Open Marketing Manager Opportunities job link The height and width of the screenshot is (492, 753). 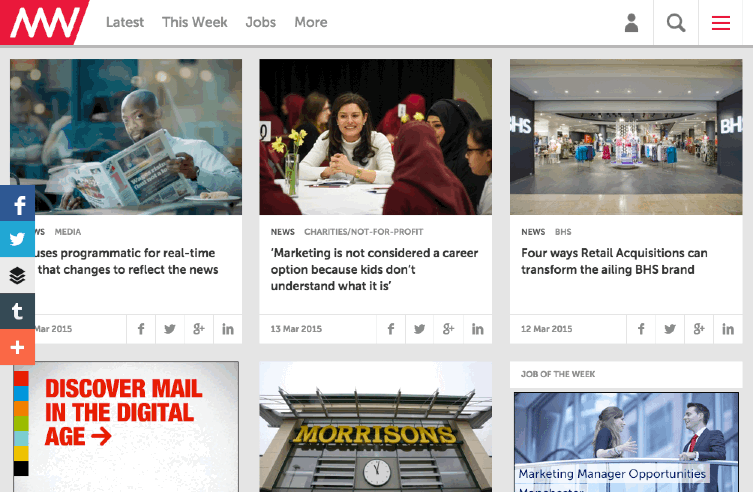pos(612,474)
